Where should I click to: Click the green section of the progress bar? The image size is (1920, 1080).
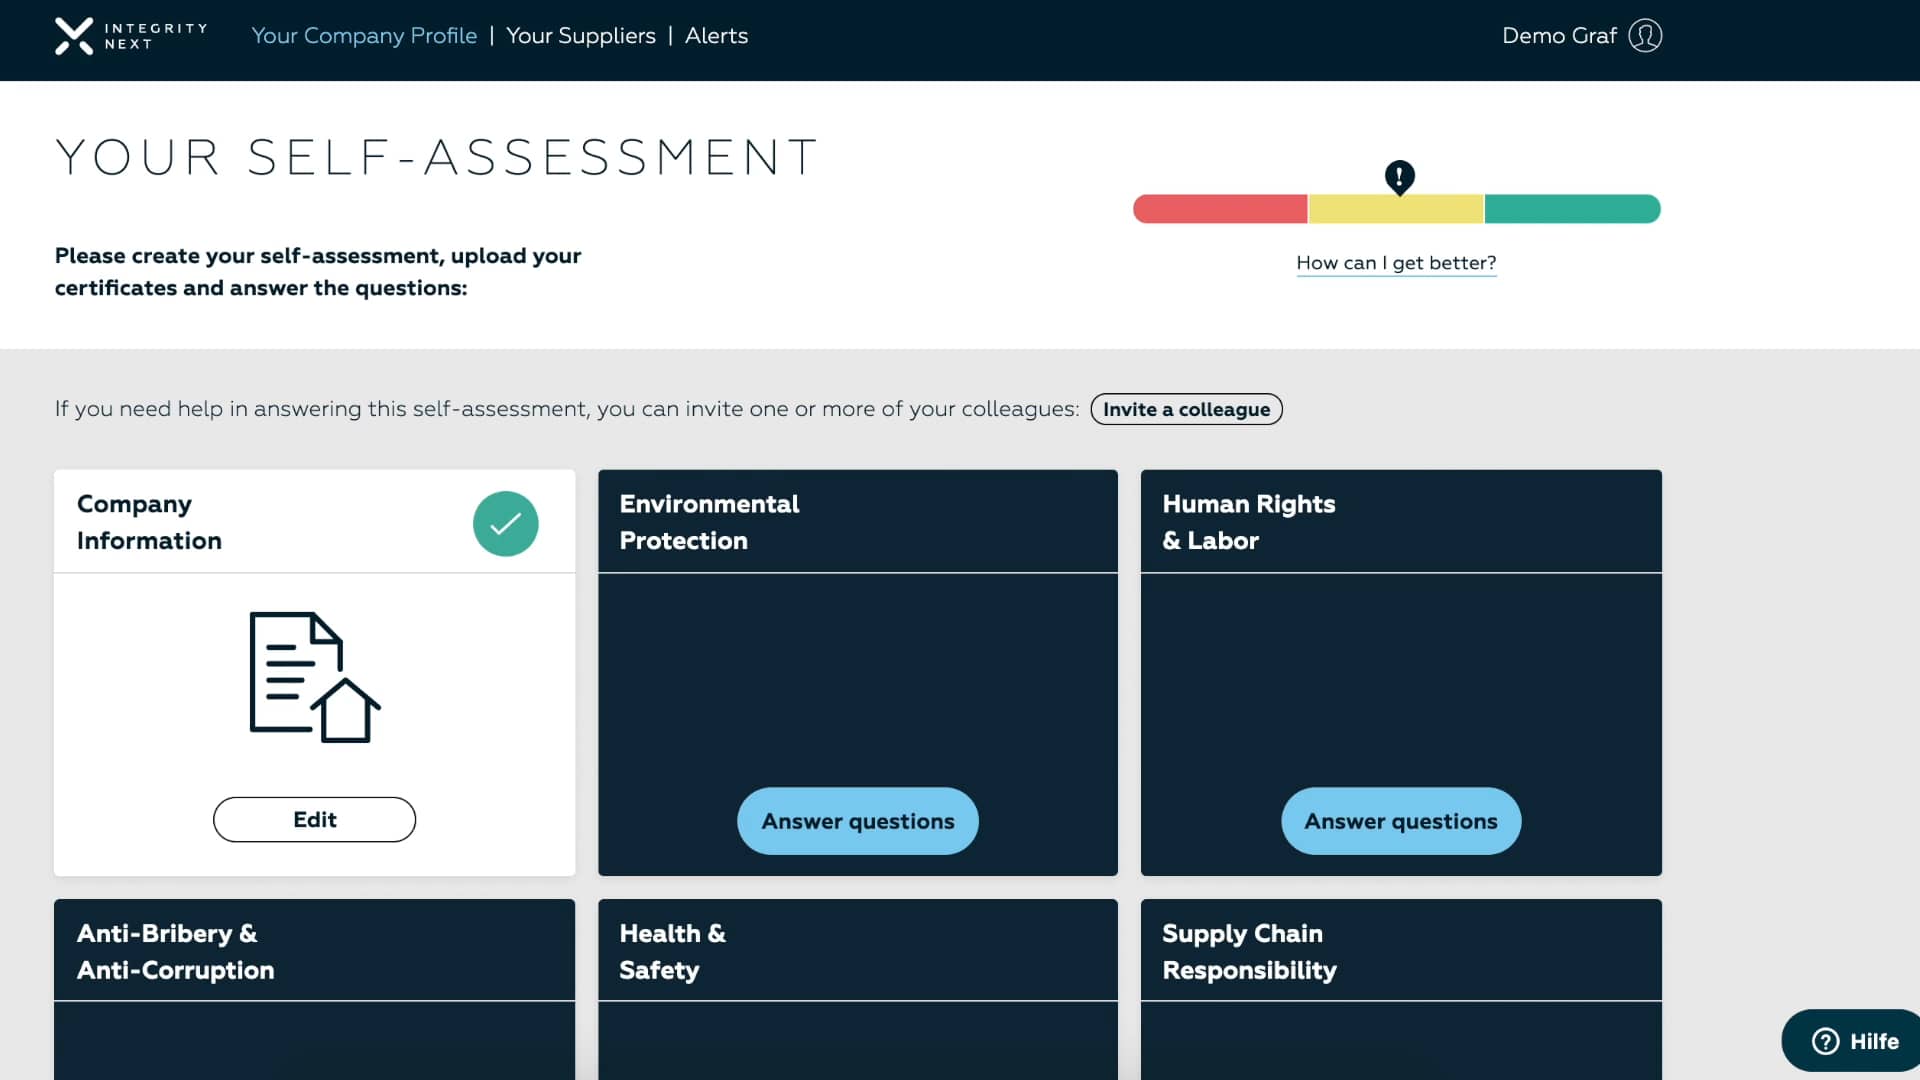1572,208
